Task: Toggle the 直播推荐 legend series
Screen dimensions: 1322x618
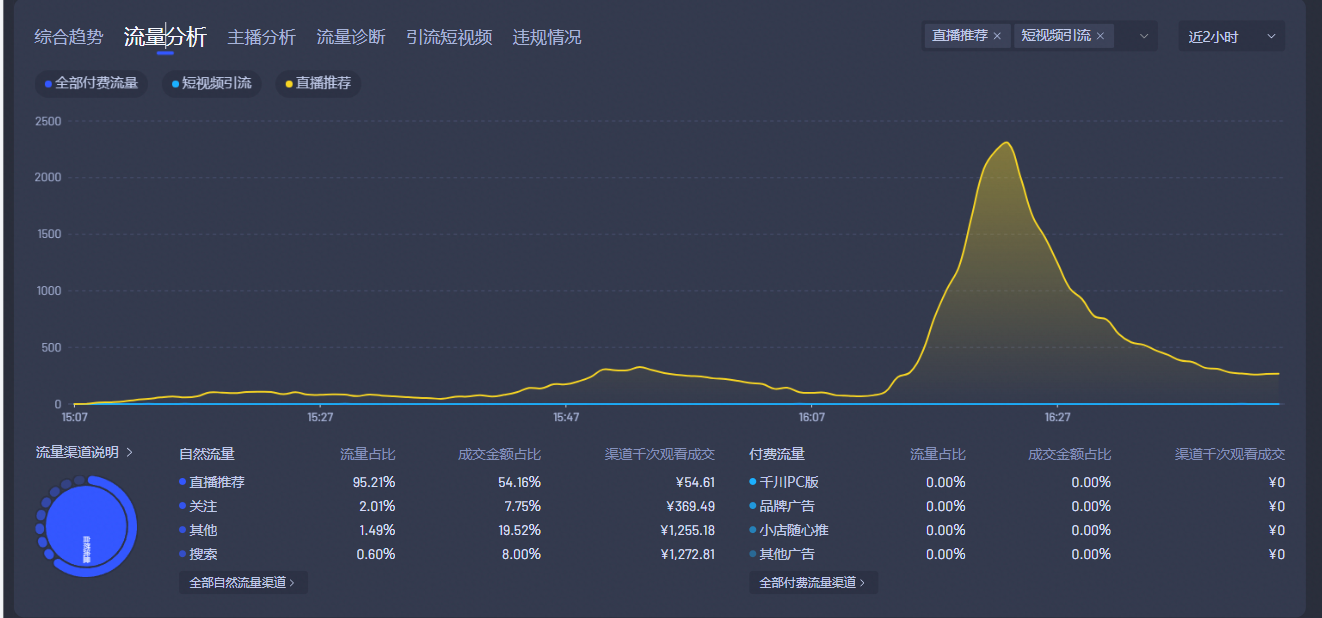Action: click(x=318, y=84)
